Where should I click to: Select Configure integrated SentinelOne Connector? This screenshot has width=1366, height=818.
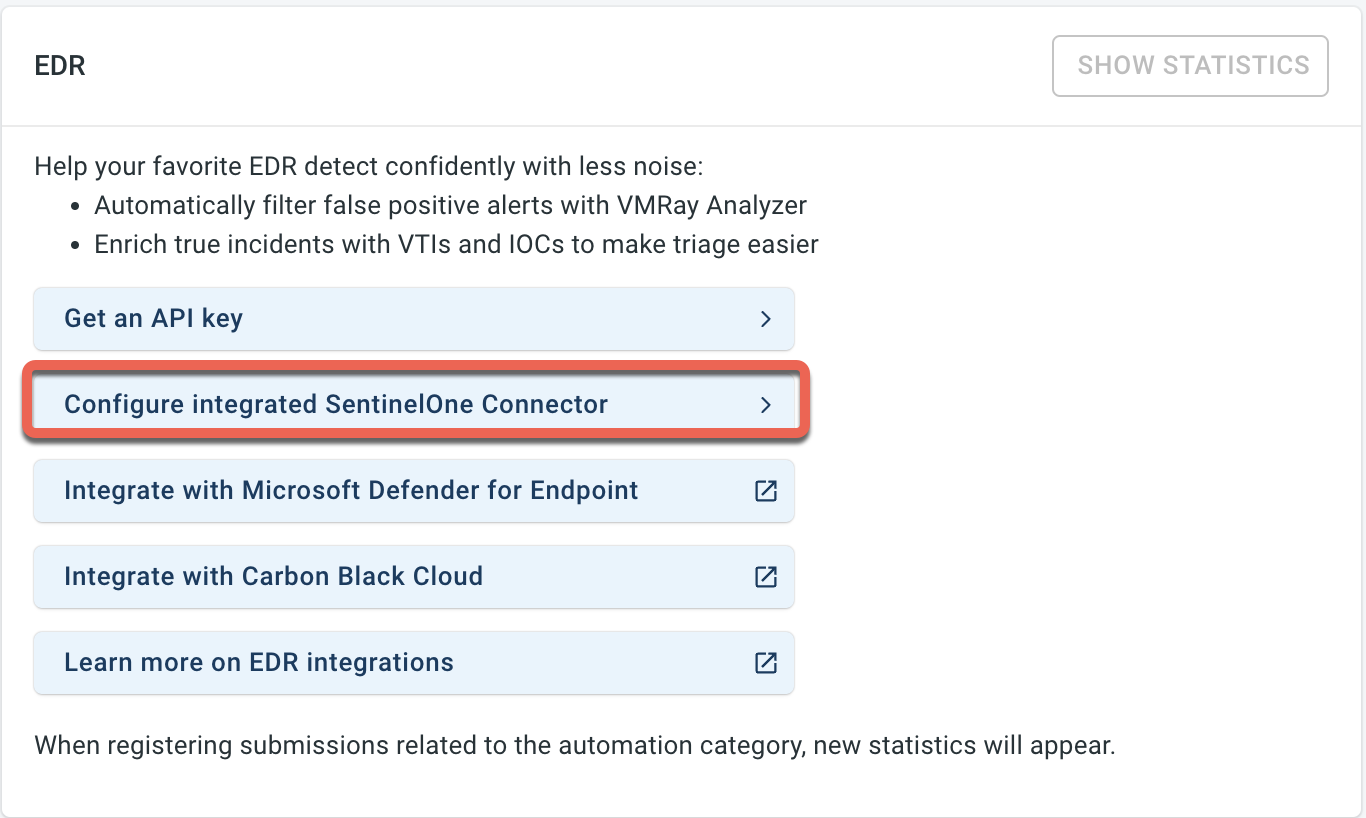point(414,405)
